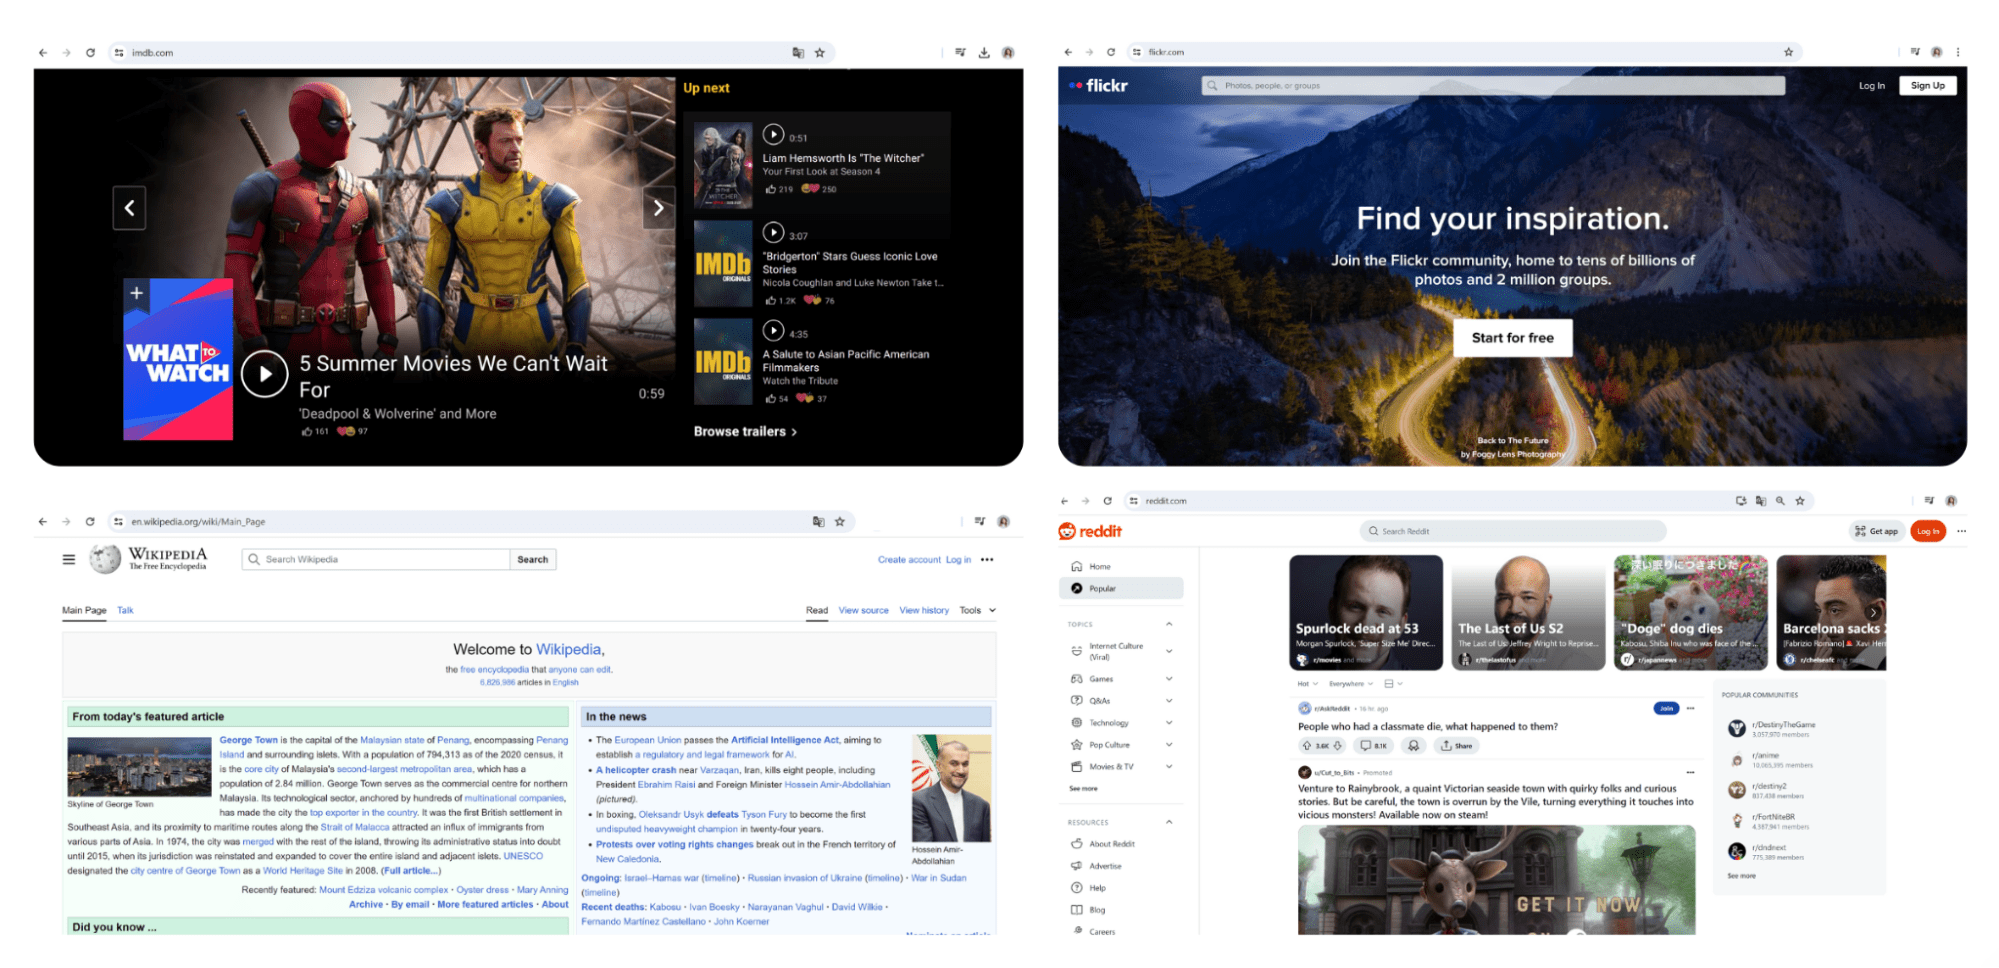Upvote the AskReddit classmate post
Screen dimensions: 1999x968
tap(1307, 746)
